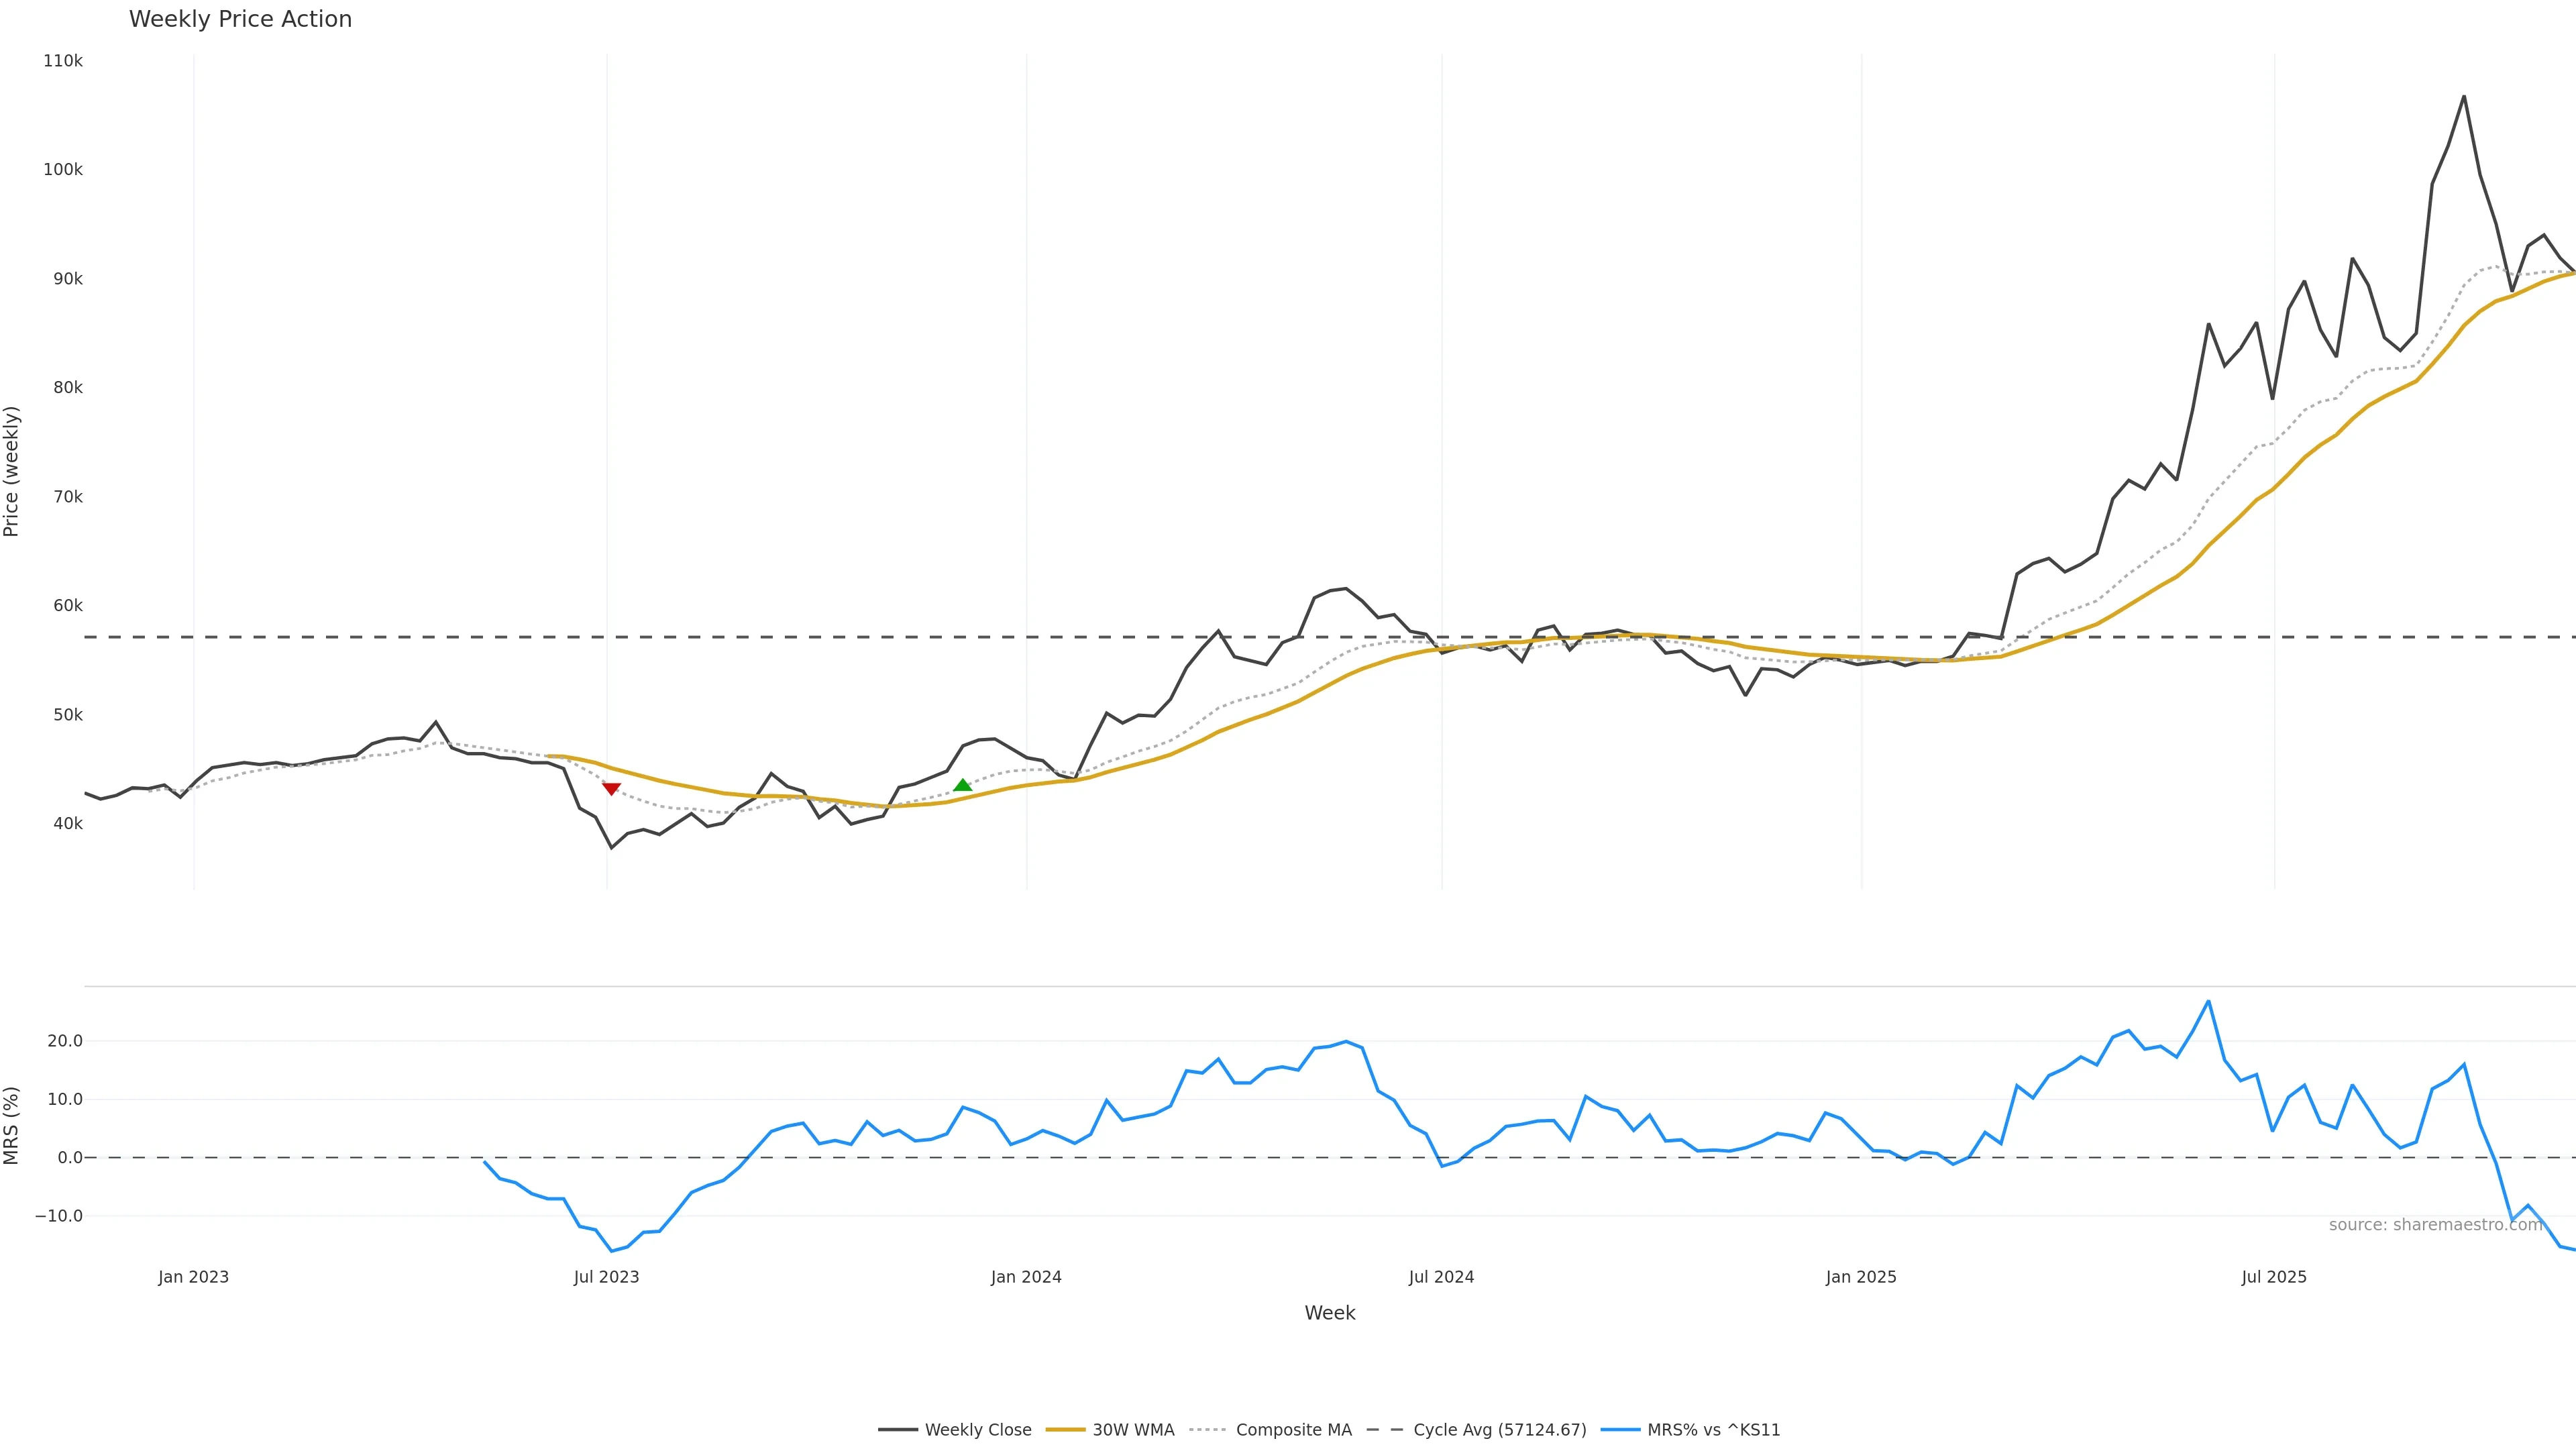Click the green up-triangle buy marker
2576x1449 pixels.
point(962,786)
